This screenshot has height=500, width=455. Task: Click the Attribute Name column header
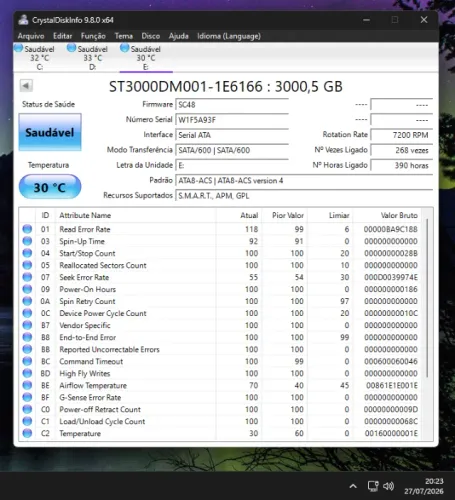[136, 215]
